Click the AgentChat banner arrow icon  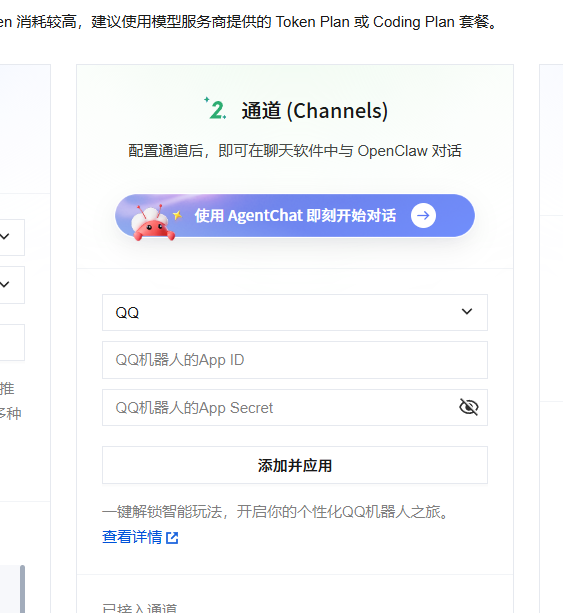[423, 215]
